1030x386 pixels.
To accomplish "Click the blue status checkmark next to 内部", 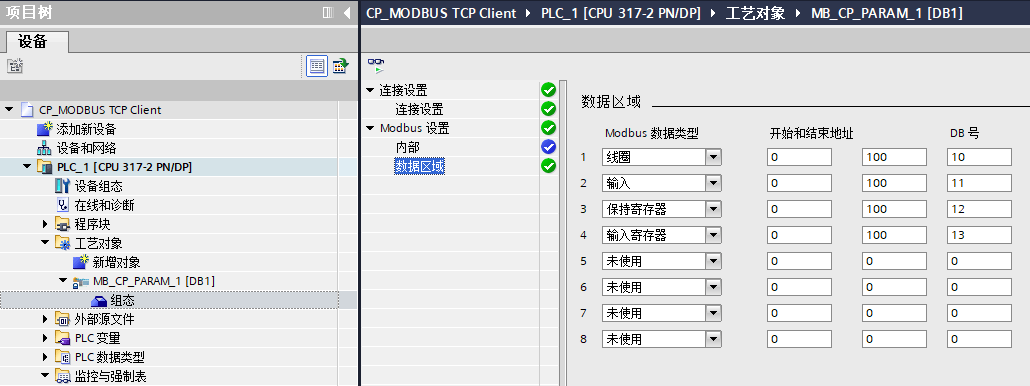I will (x=548, y=147).
